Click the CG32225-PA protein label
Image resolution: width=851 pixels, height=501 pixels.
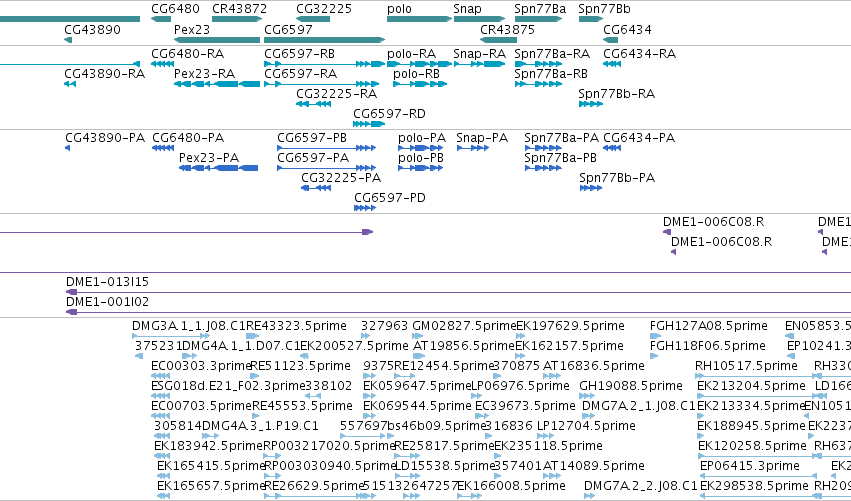coord(341,177)
